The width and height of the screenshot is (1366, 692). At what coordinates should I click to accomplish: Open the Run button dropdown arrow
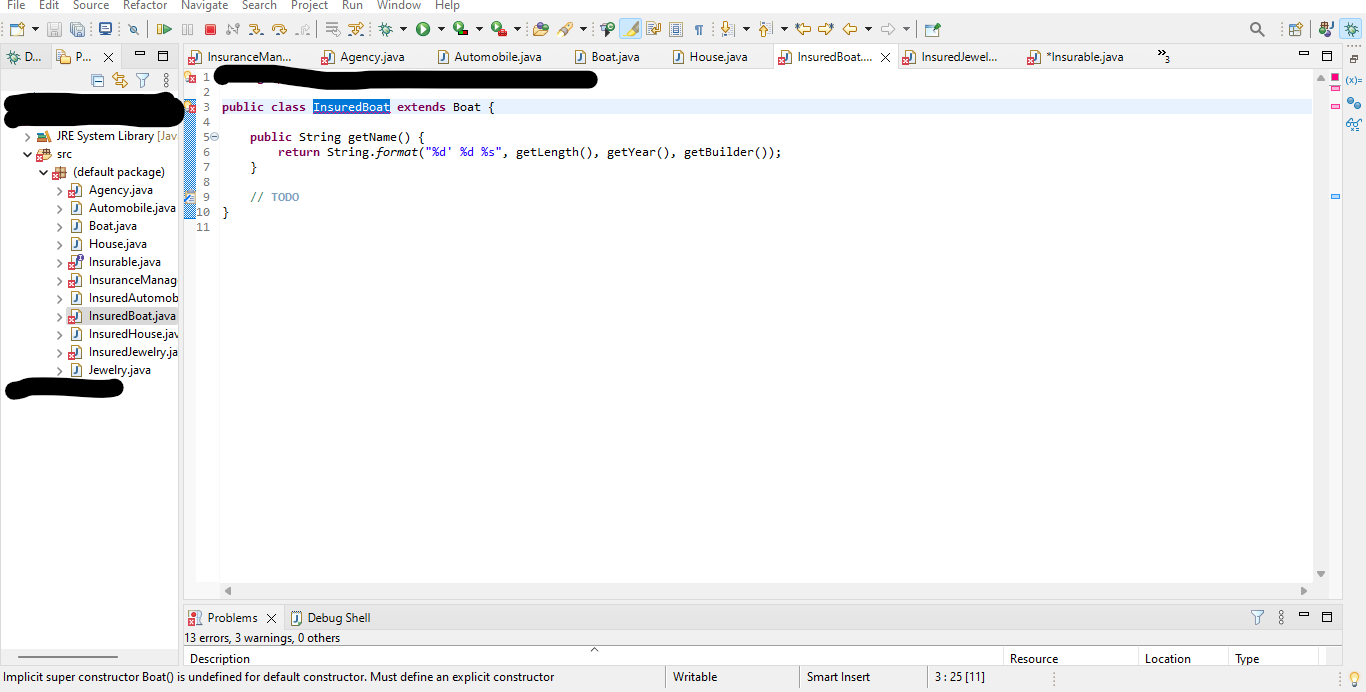tap(442, 29)
